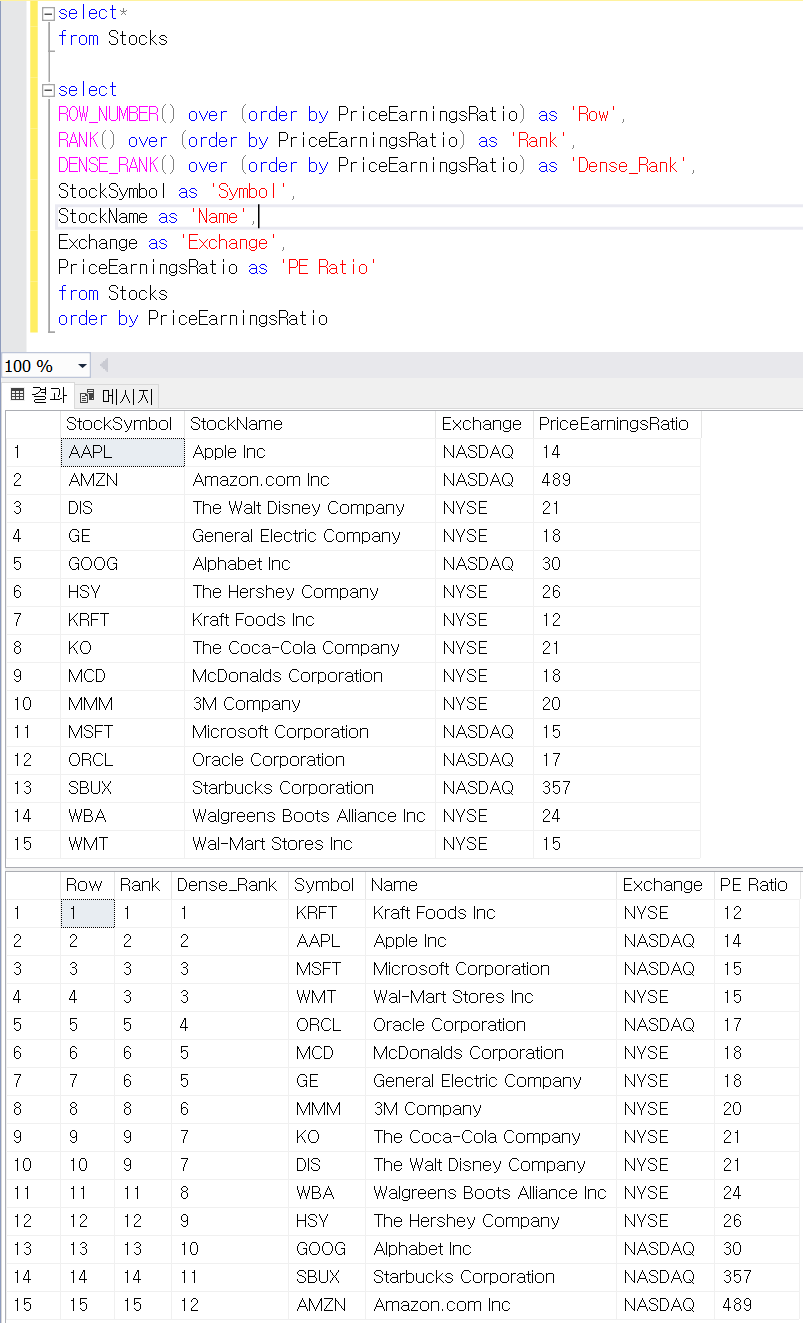Switch to the 메시지 messages tab
The width and height of the screenshot is (803, 1323).
coord(116,396)
